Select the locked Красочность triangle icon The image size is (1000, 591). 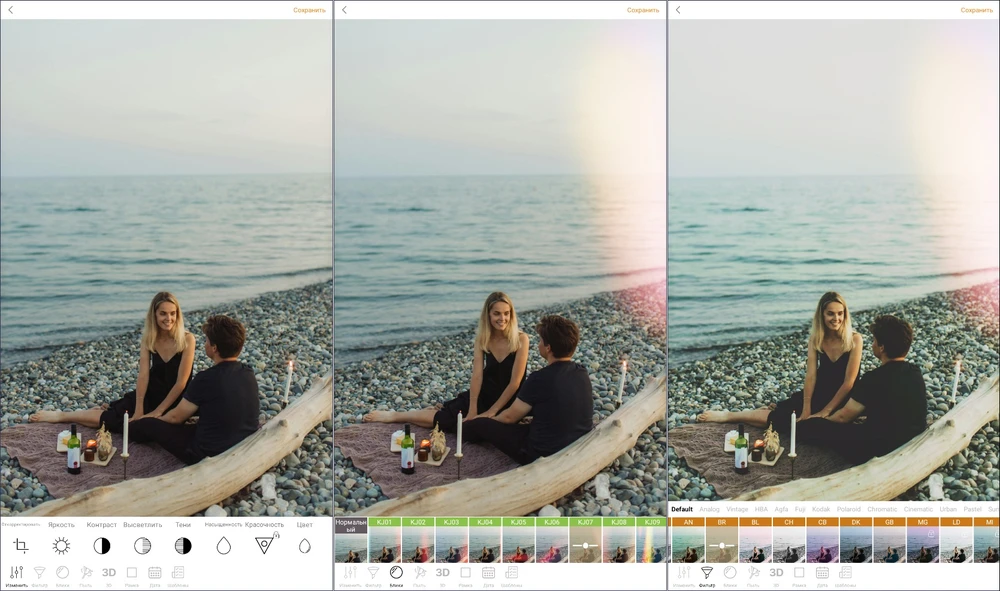[x=264, y=545]
